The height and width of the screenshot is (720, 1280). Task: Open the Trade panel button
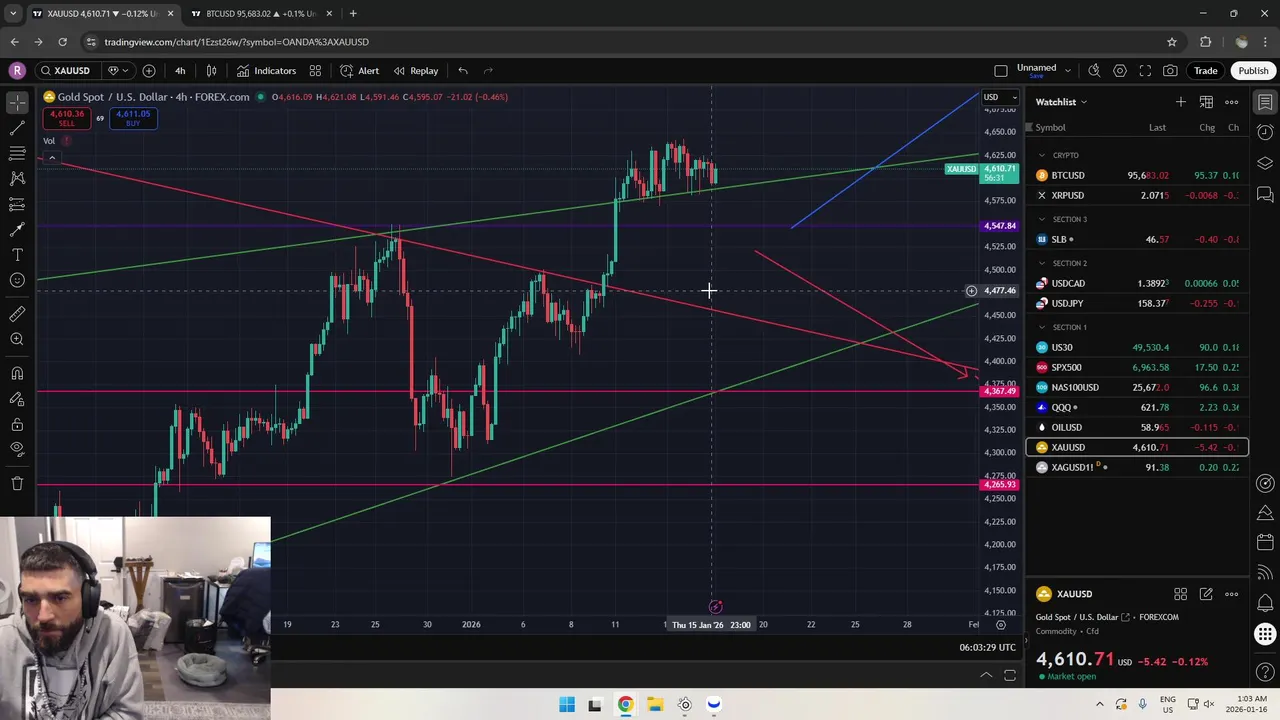[1206, 71]
